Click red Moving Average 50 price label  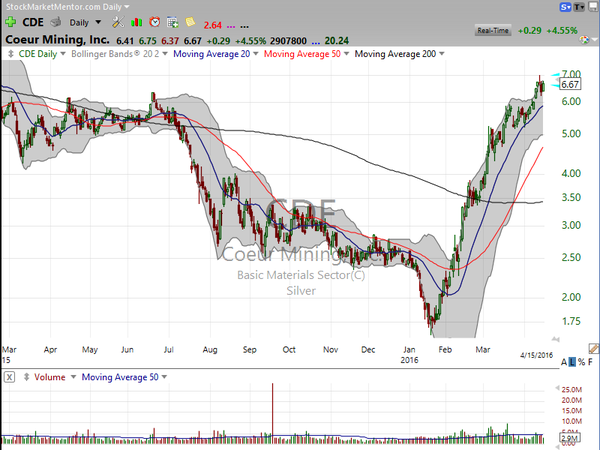(302, 54)
